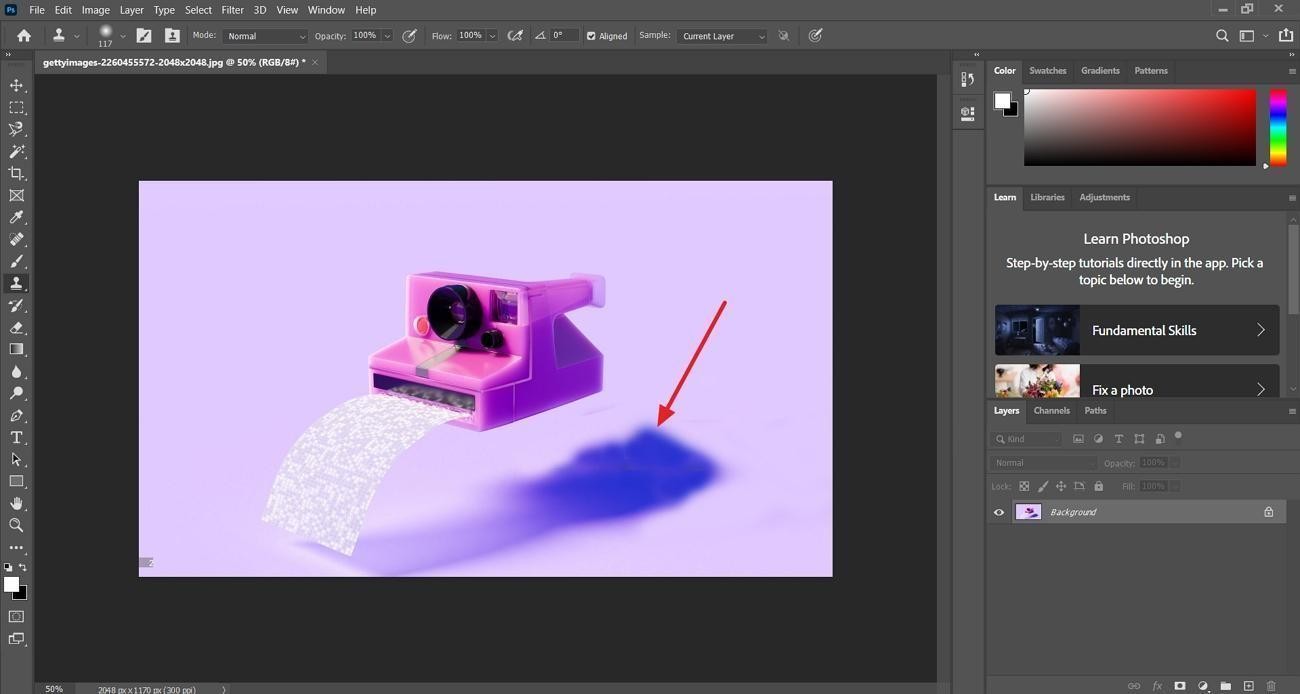Toggle the Aligned checkbox
Screen dimensions: 1300x694
click(591, 36)
